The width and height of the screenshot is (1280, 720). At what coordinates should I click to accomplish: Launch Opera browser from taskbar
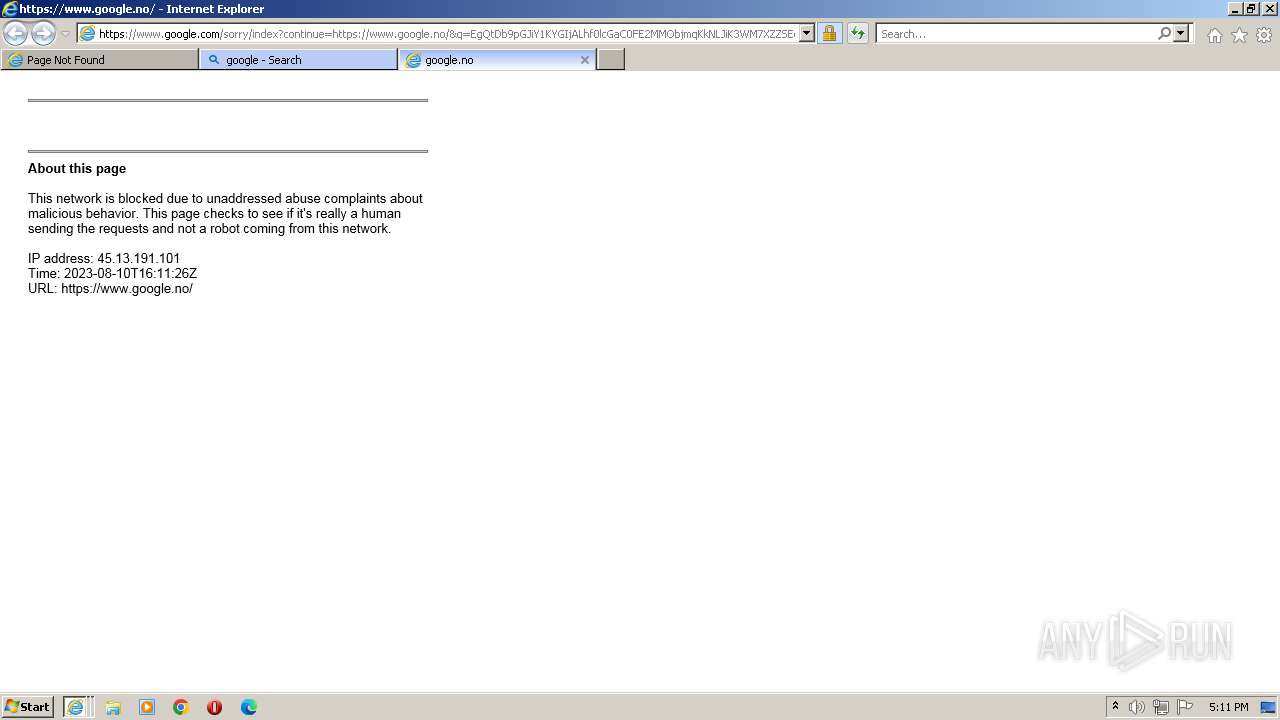coord(214,707)
